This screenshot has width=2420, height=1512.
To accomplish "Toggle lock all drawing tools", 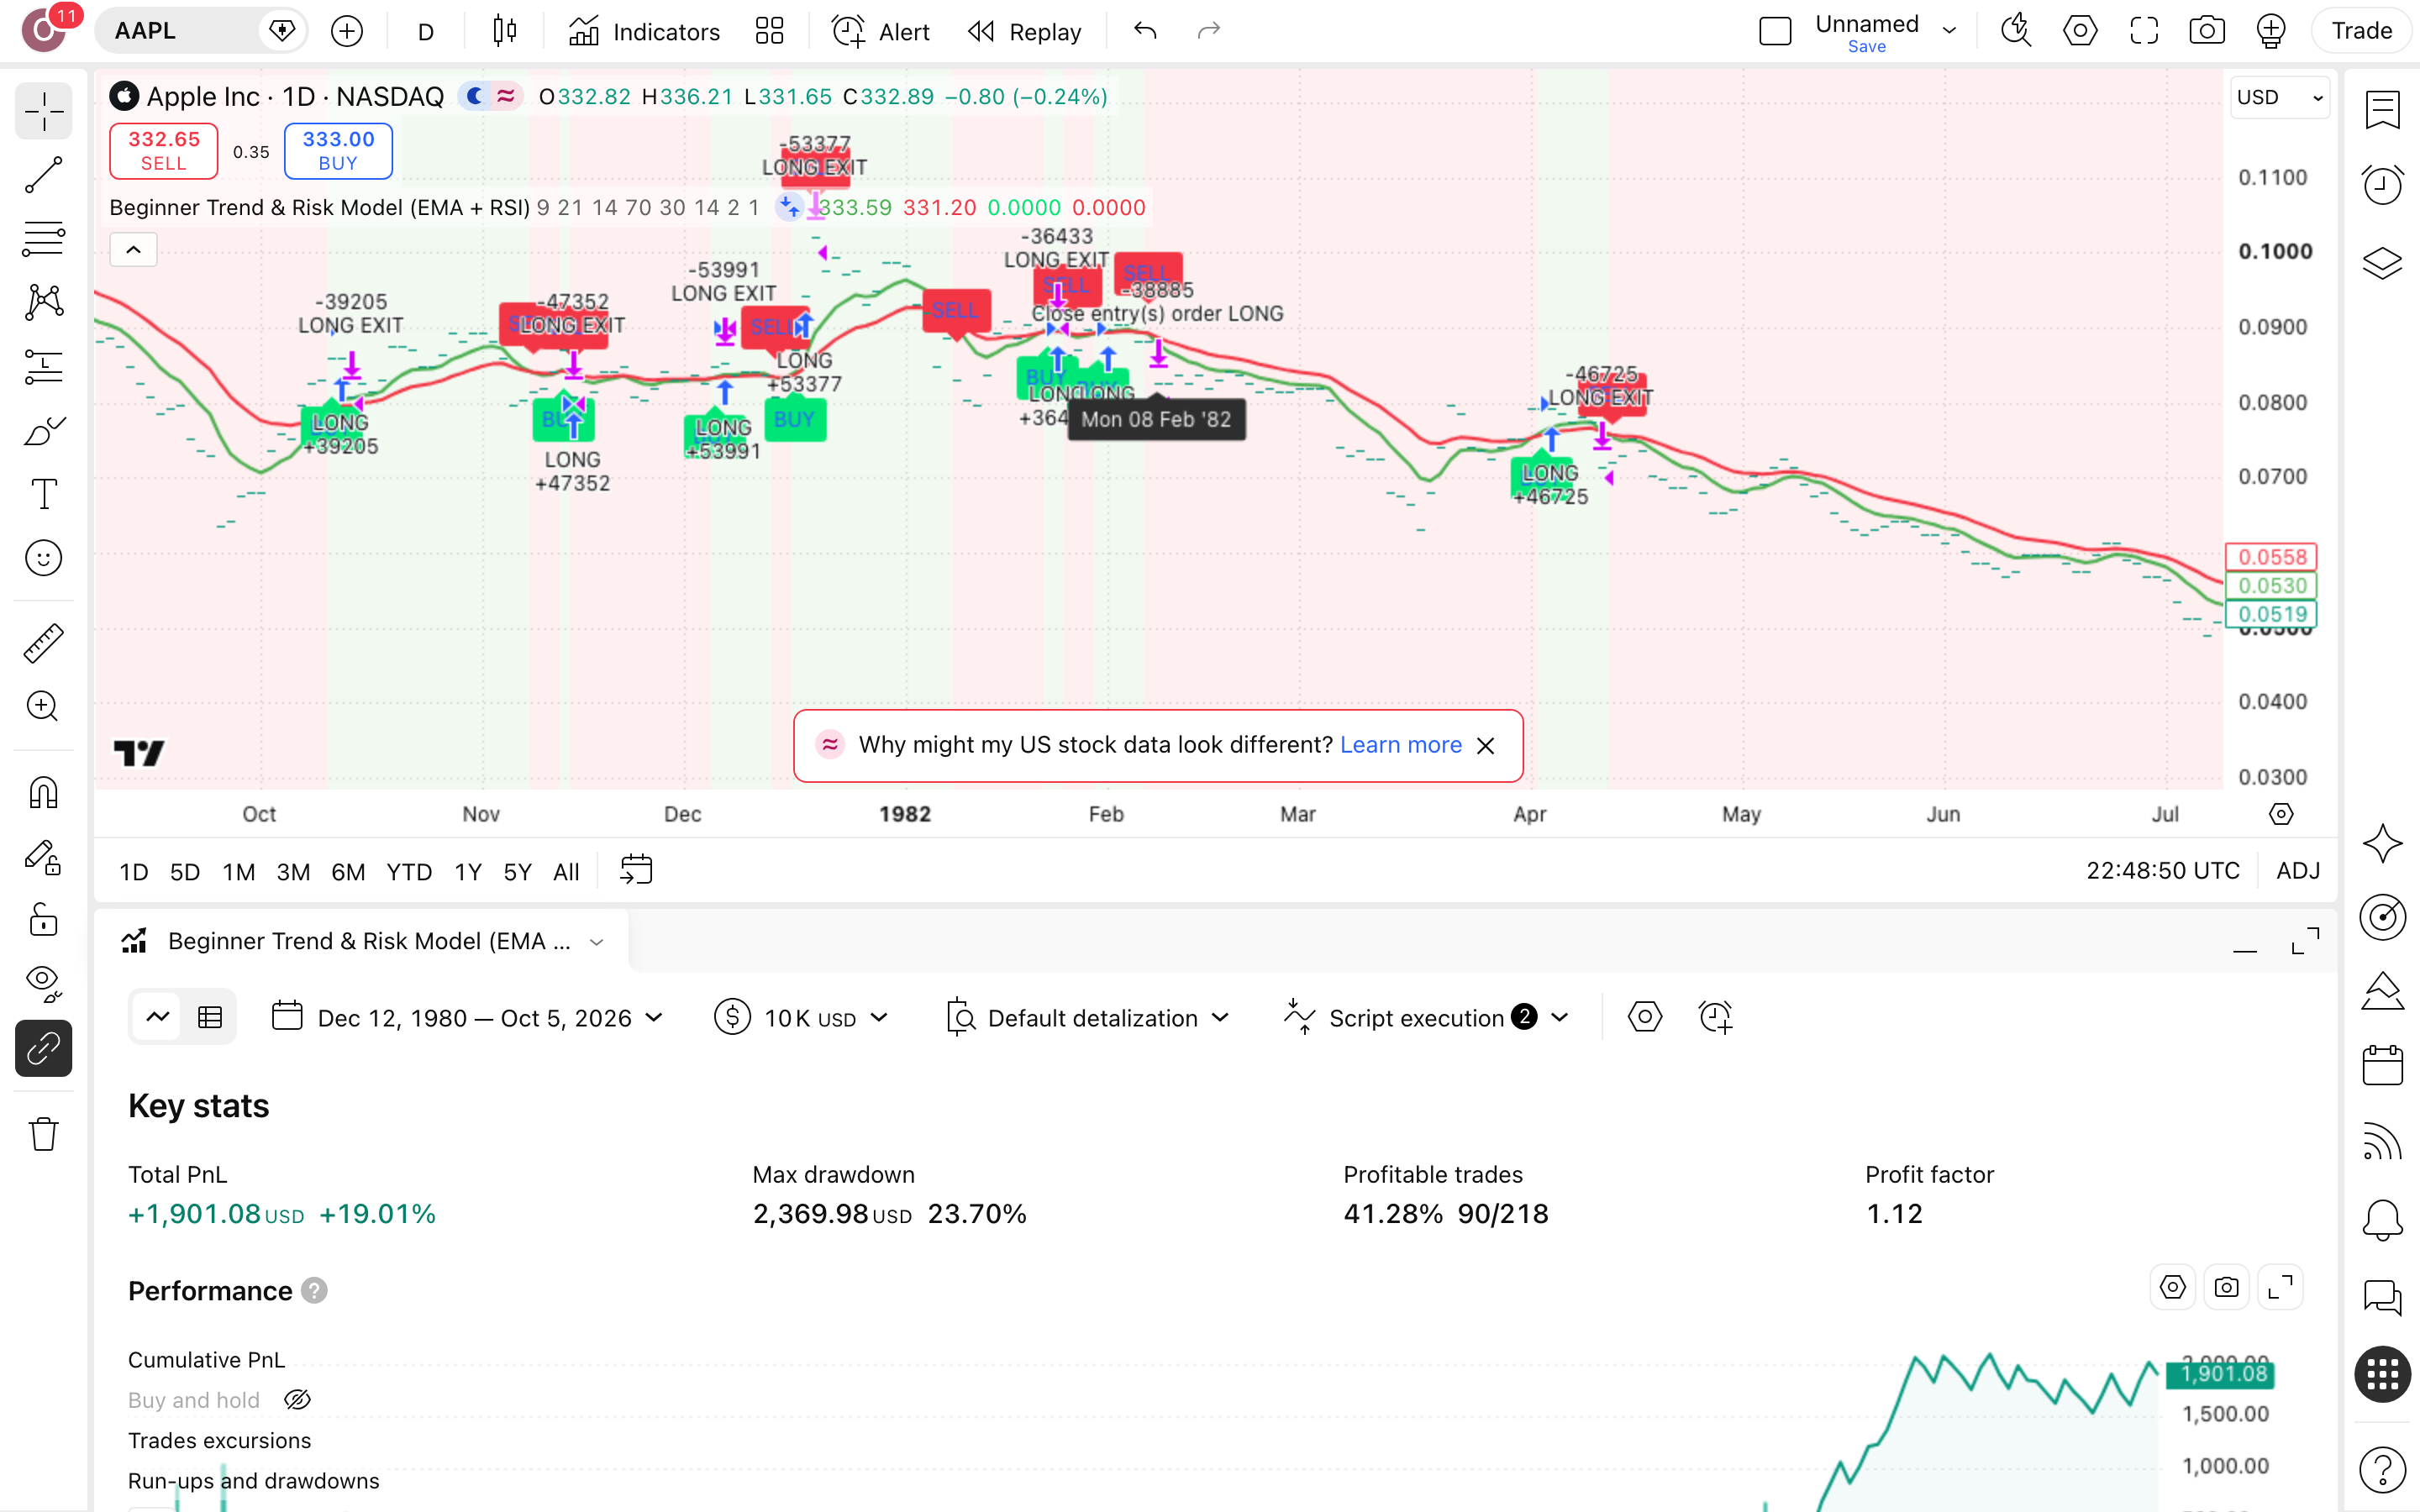I will (x=43, y=920).
